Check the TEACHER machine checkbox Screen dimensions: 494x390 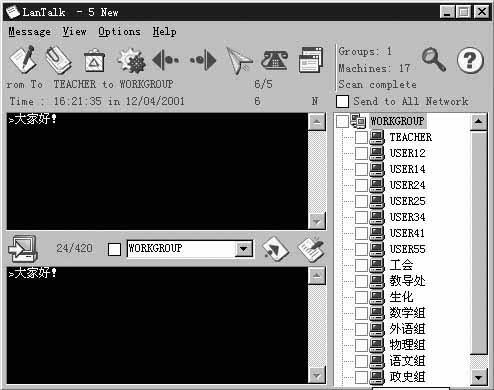point(361,137)
